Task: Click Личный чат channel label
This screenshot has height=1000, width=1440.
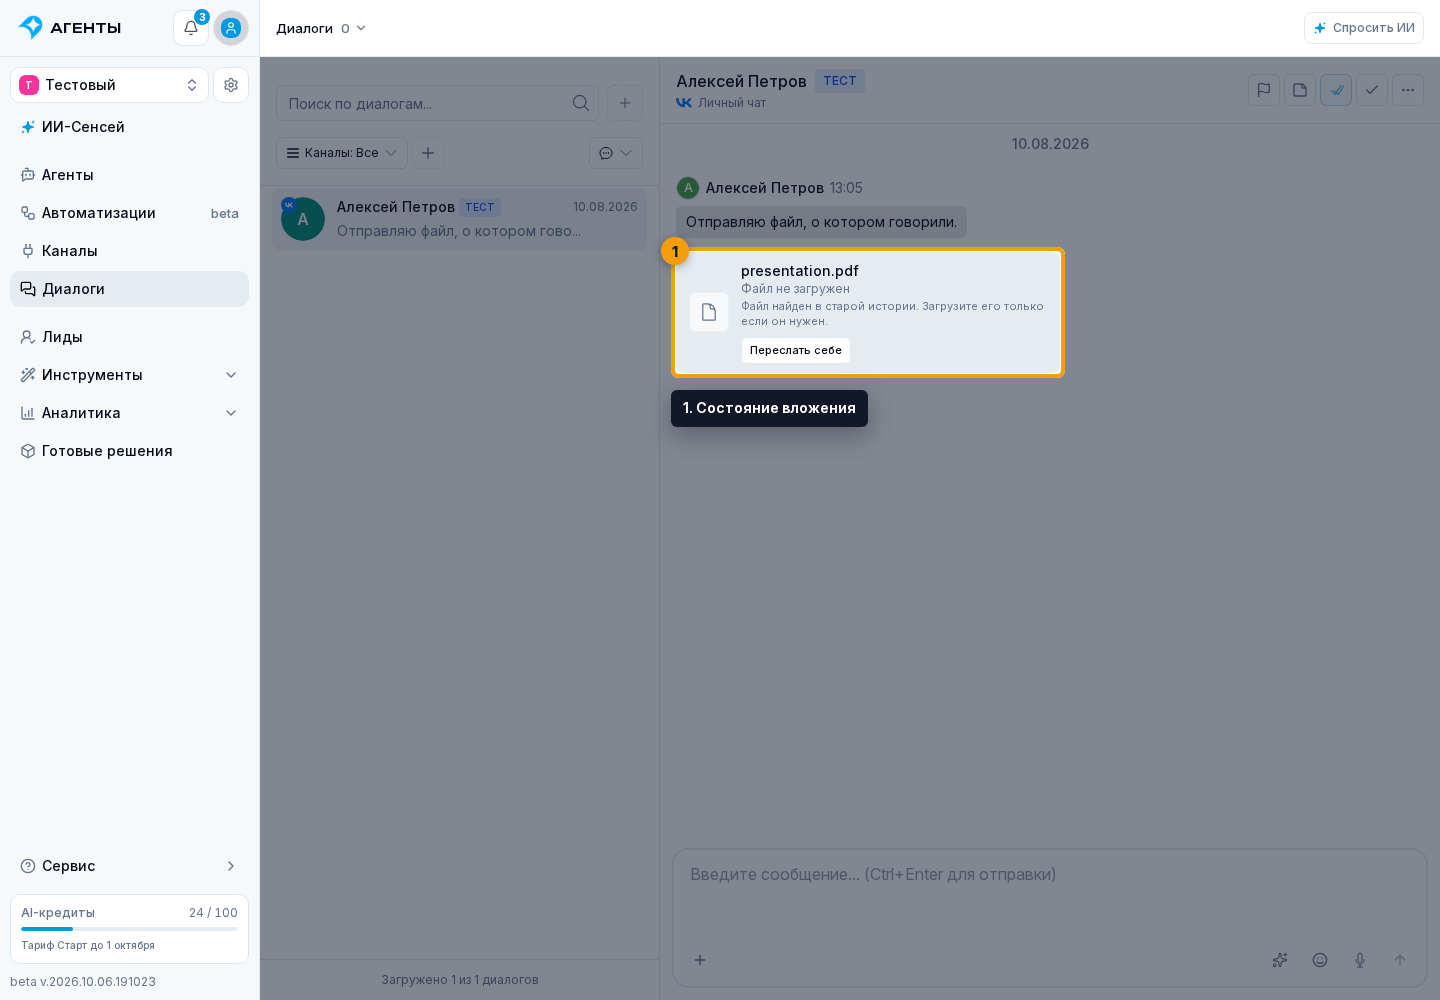Action: pos(732,103)
